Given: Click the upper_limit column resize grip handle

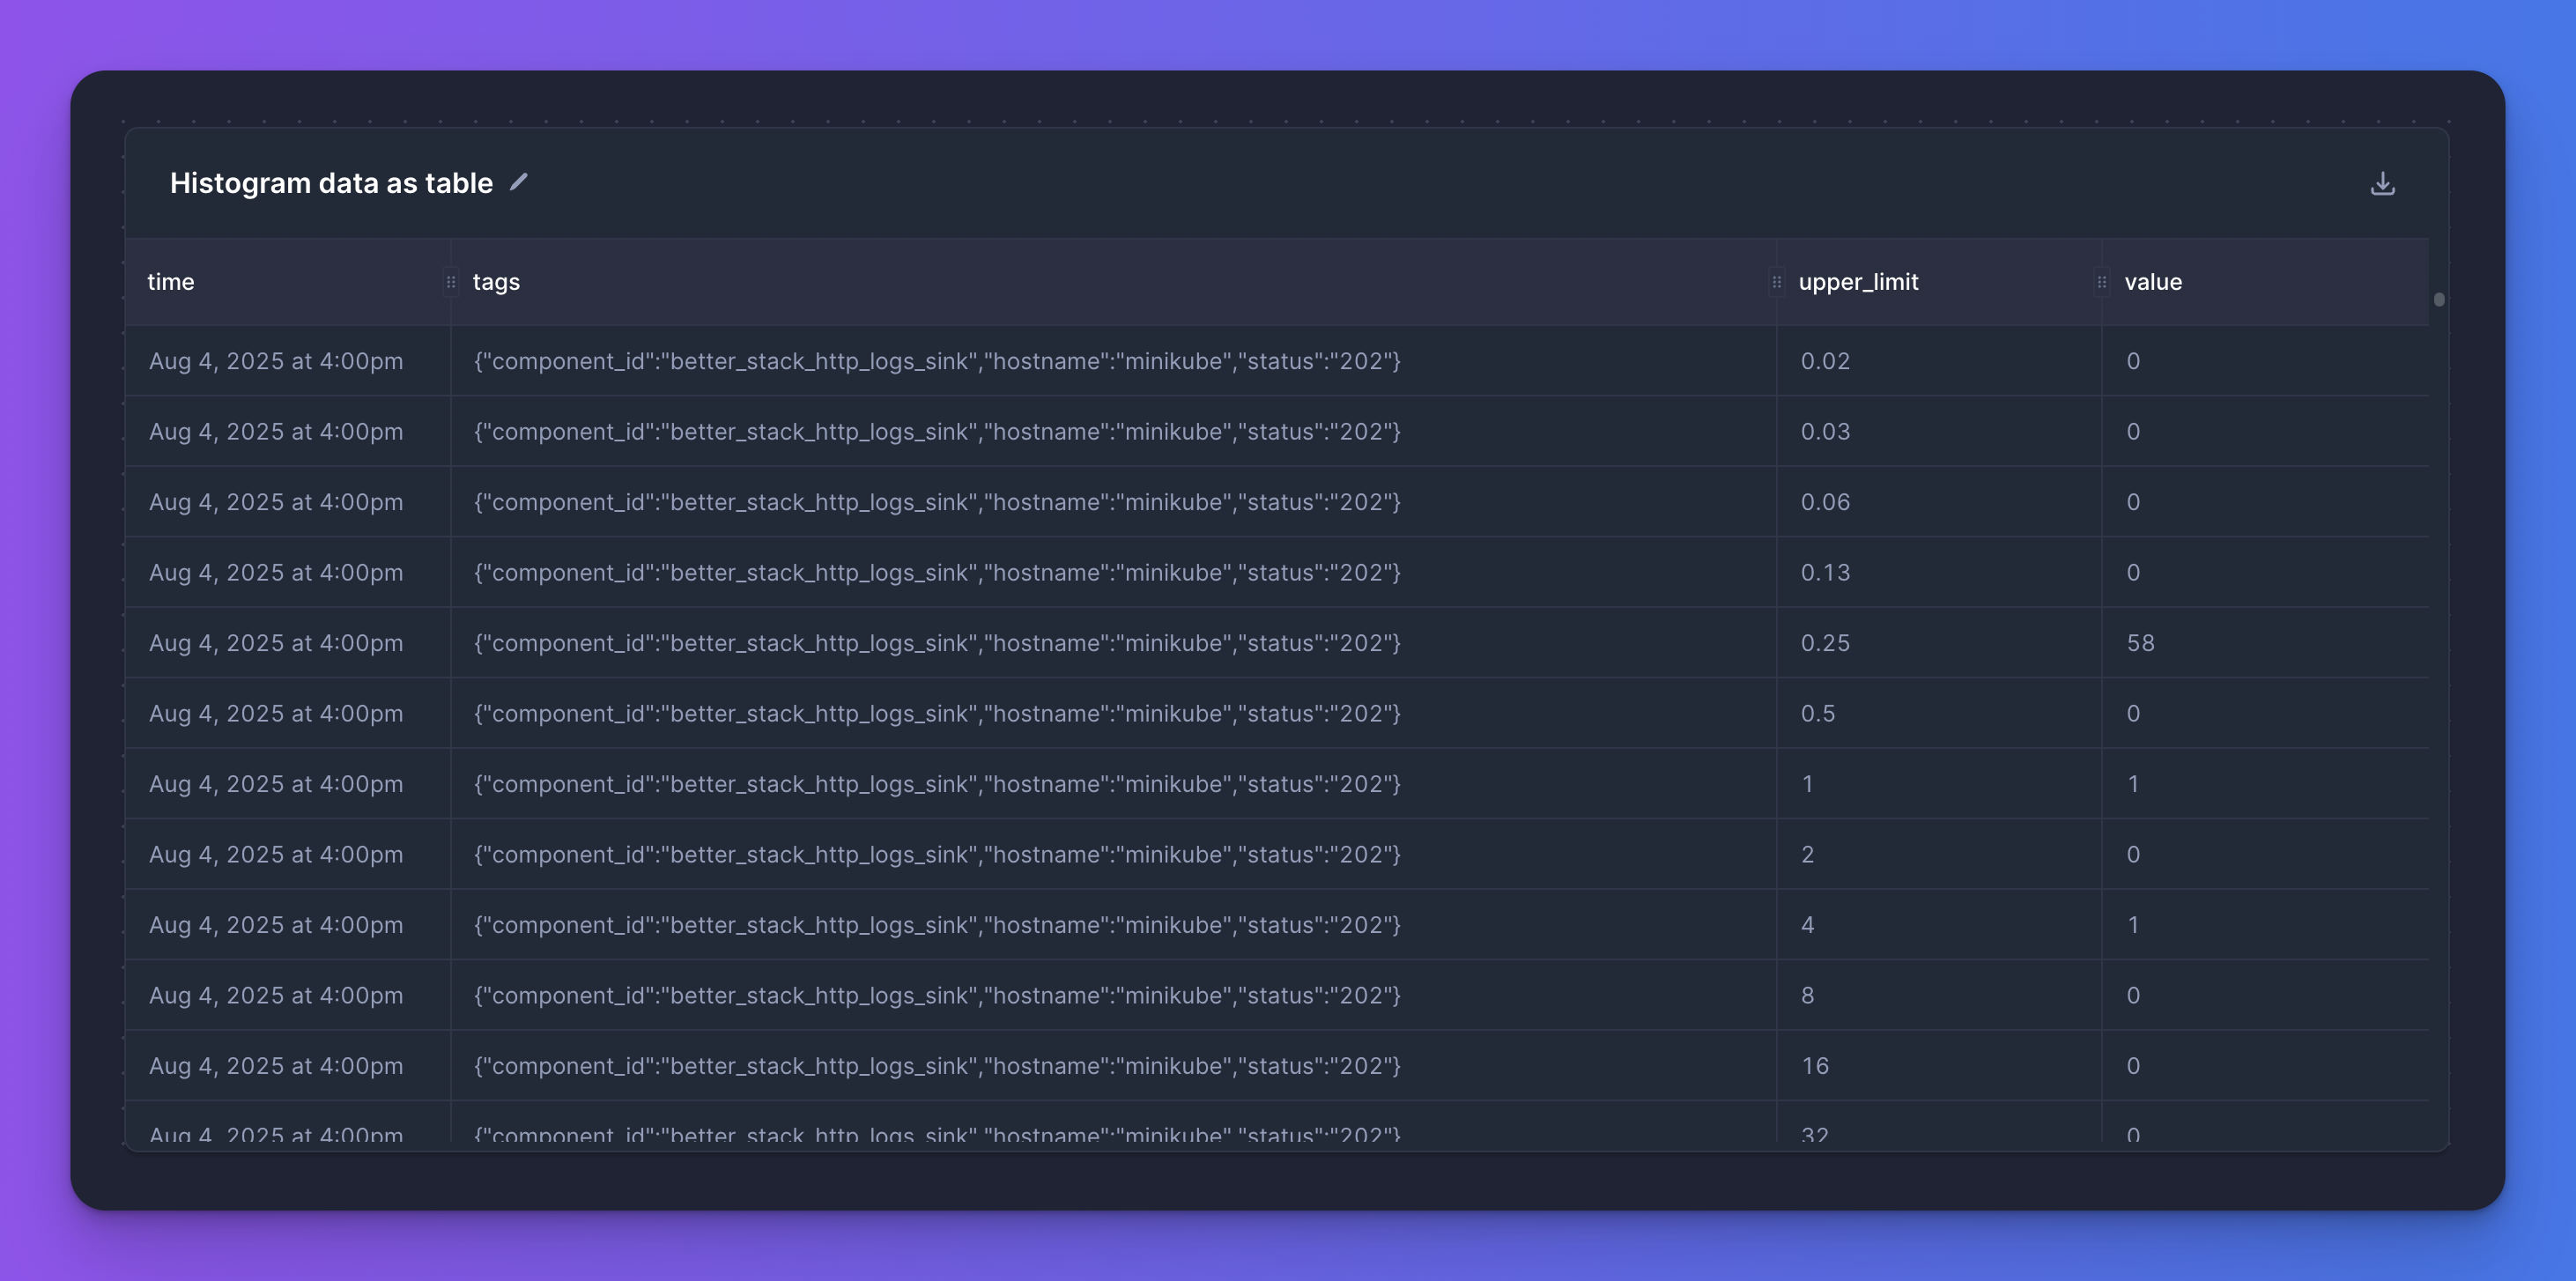Looking at the screenshot, I should (x=2101, y=282).
